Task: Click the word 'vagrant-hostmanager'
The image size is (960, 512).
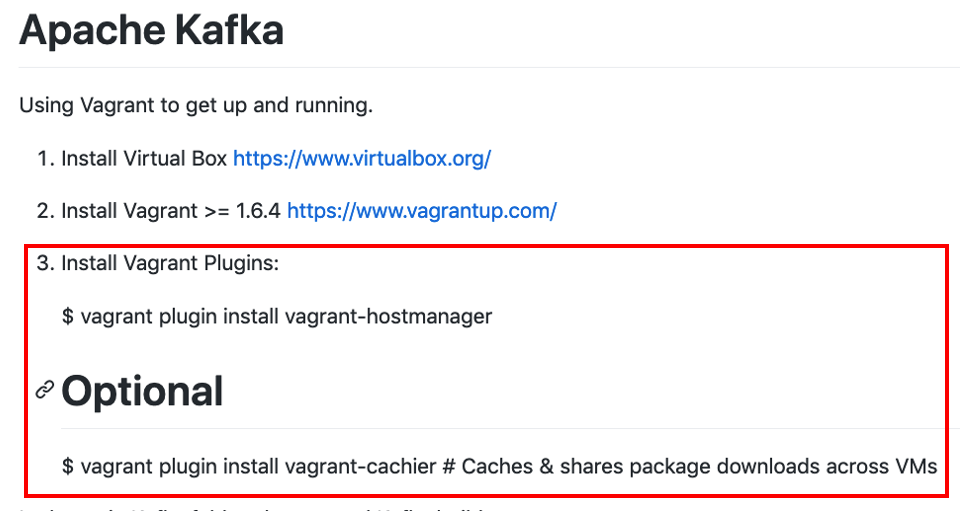Action: pyautogui.click(x=389, y=317)
